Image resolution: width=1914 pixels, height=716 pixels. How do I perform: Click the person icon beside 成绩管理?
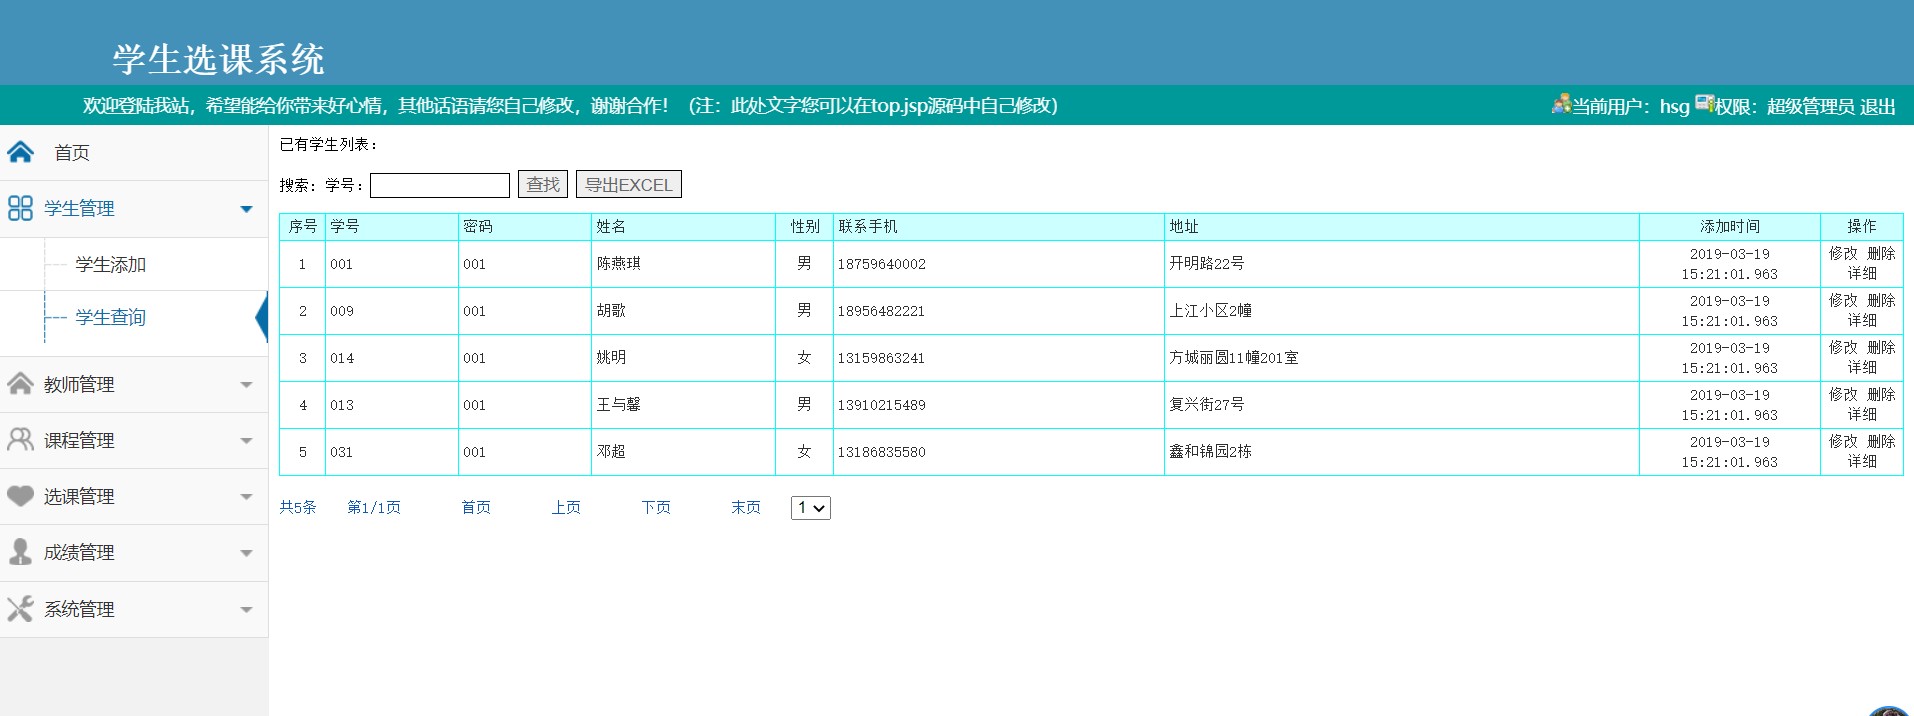click(20, 552)
